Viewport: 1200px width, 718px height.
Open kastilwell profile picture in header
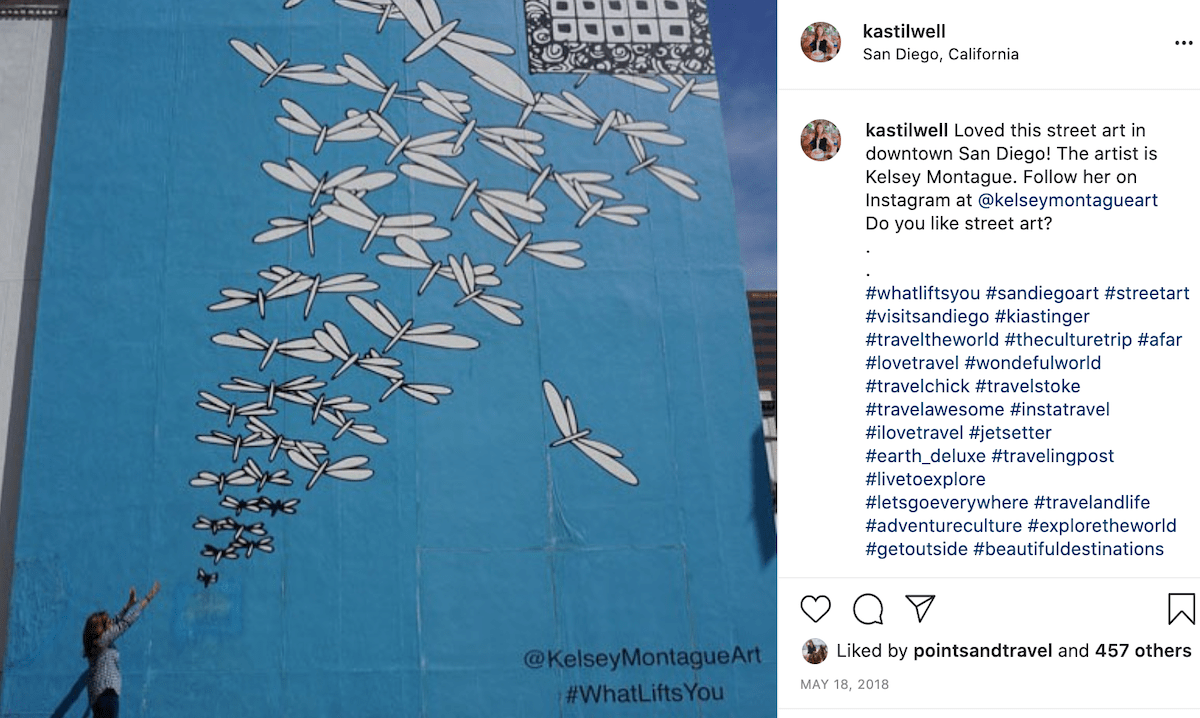click(821, 42)
